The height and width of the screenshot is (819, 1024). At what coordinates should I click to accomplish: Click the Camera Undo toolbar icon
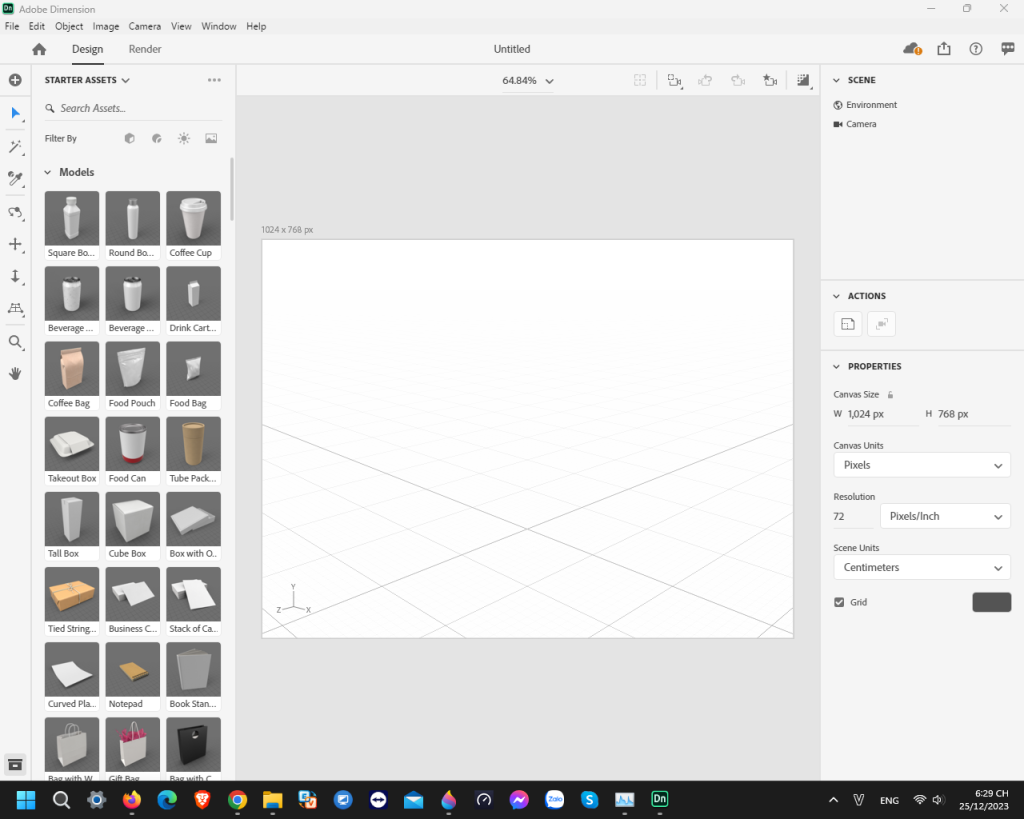click(x=705, y=80)
